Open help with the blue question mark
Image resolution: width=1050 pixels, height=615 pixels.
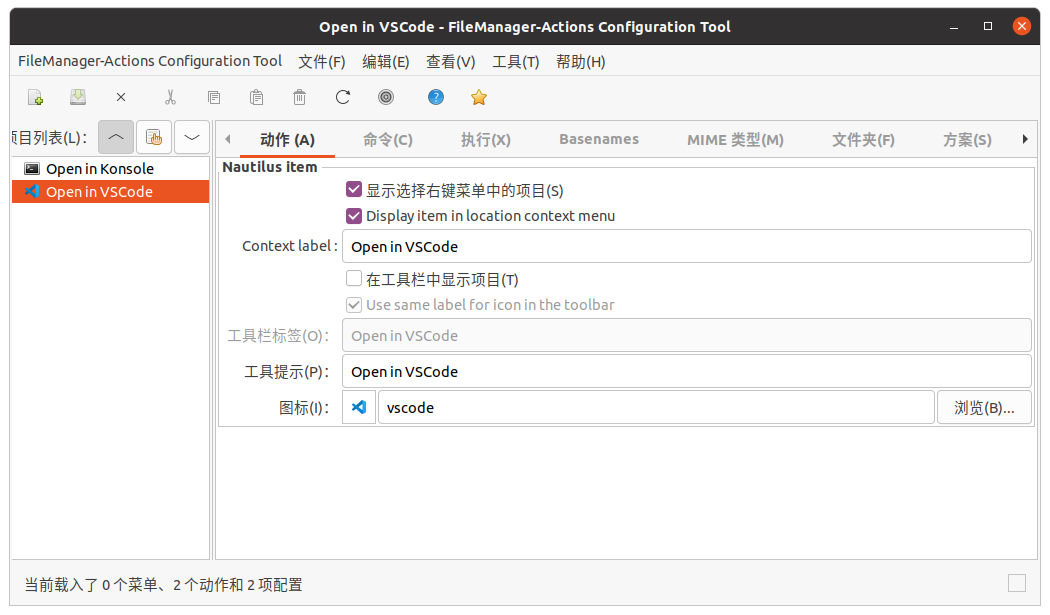pos(436,97)
